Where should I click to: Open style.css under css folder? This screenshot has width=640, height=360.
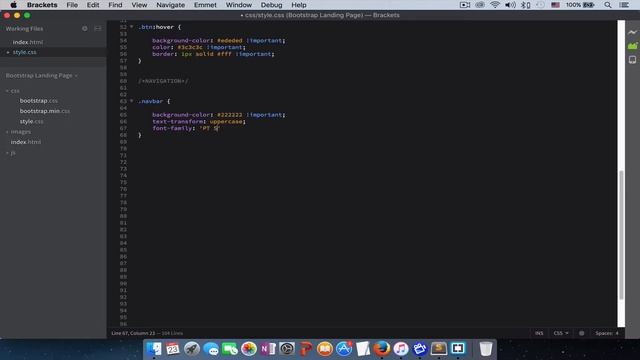31,121
